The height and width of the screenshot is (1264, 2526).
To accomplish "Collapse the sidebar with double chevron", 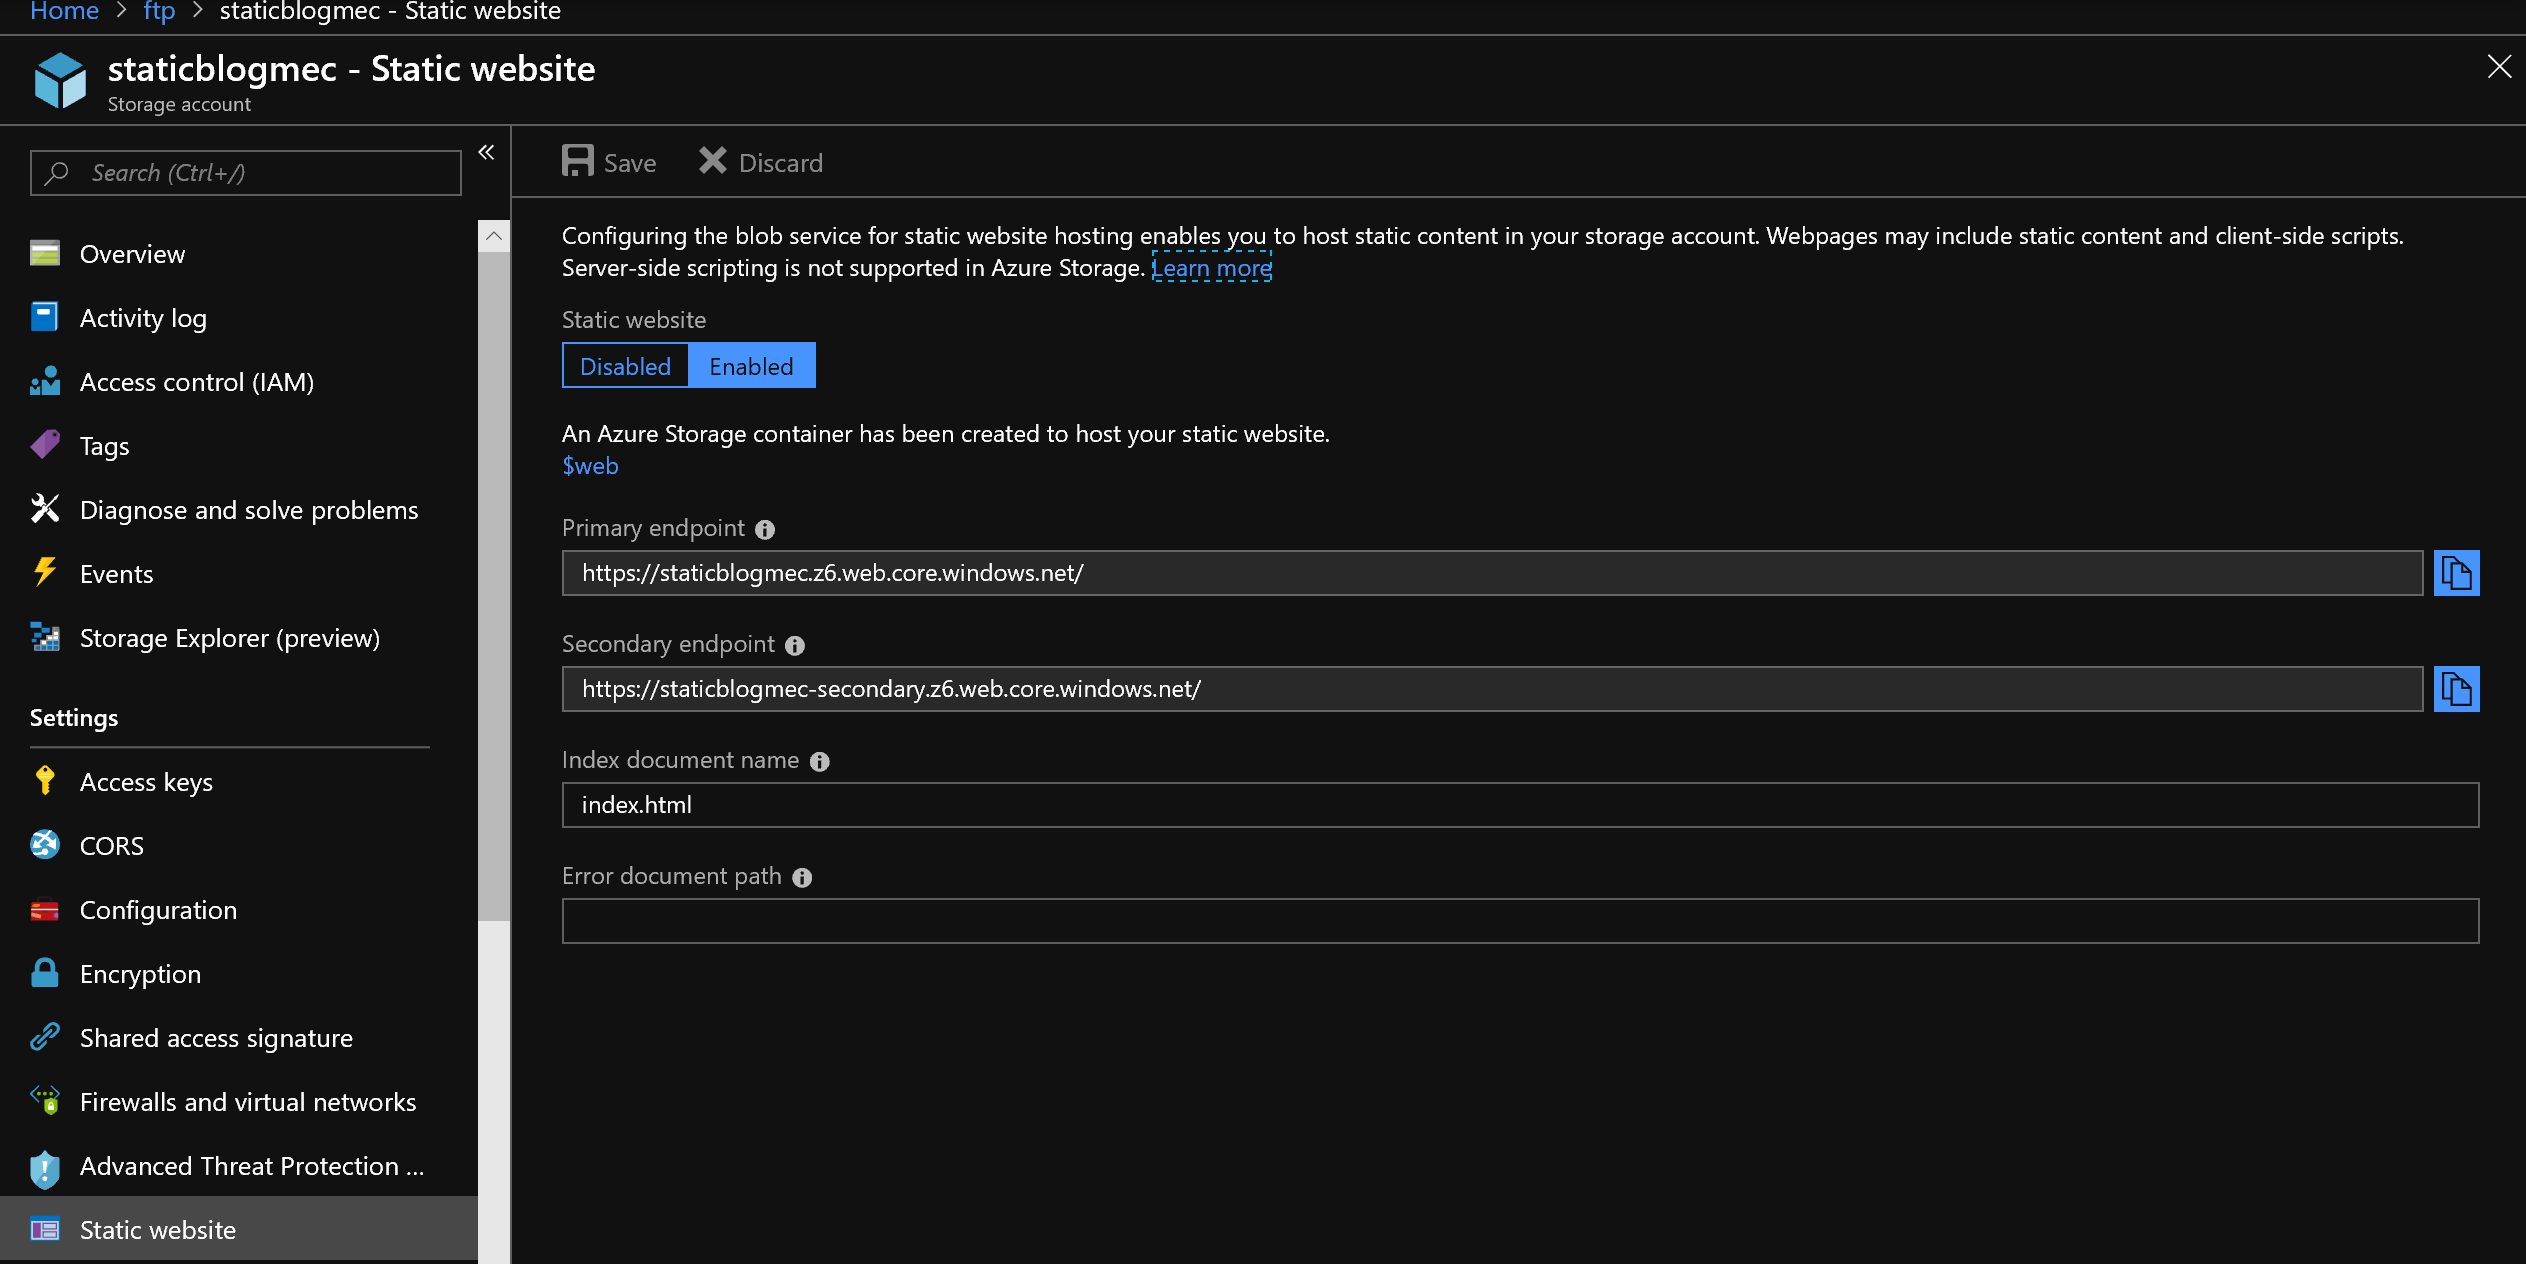I will pyautogui.click(x=487, y=153).
